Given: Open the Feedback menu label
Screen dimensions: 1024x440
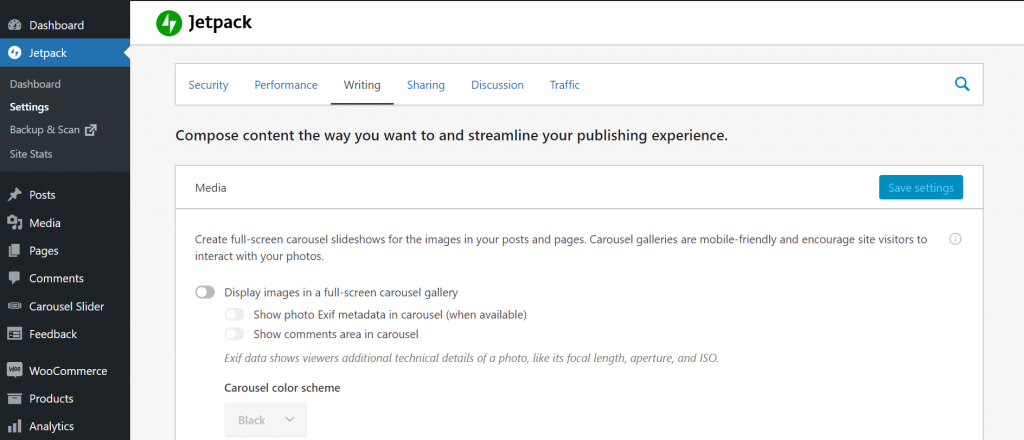Looking at the screenshot, I should pos(53,334).
